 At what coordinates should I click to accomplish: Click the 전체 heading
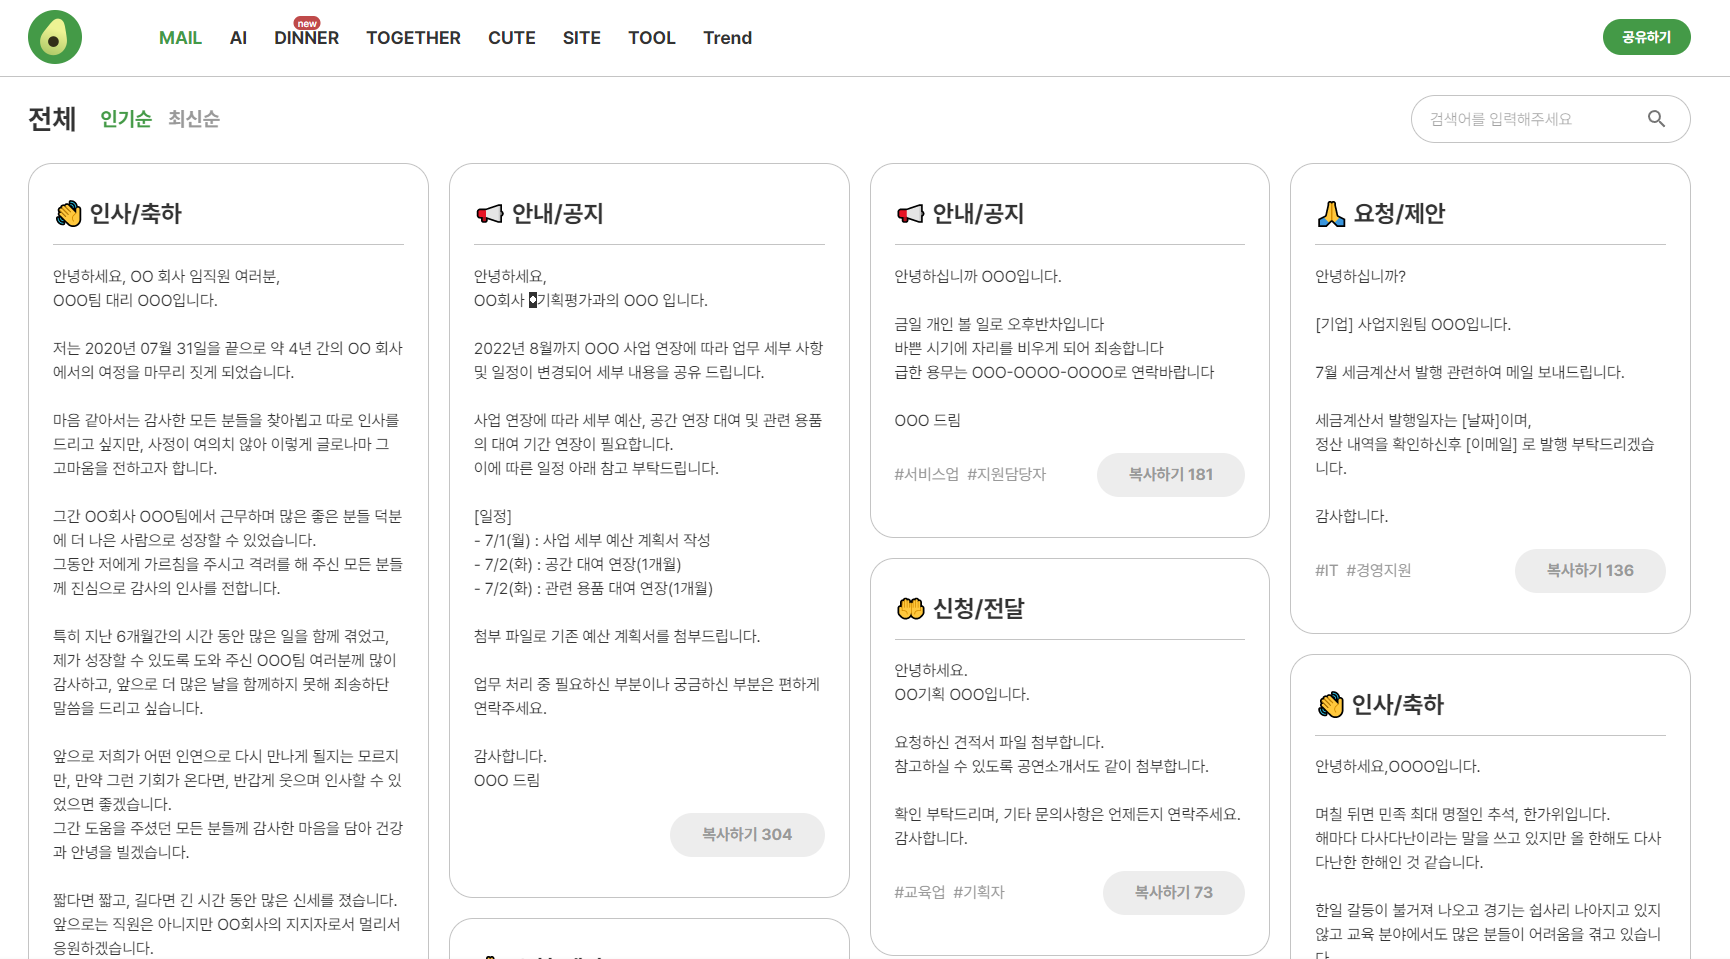[x=52, y=119]
